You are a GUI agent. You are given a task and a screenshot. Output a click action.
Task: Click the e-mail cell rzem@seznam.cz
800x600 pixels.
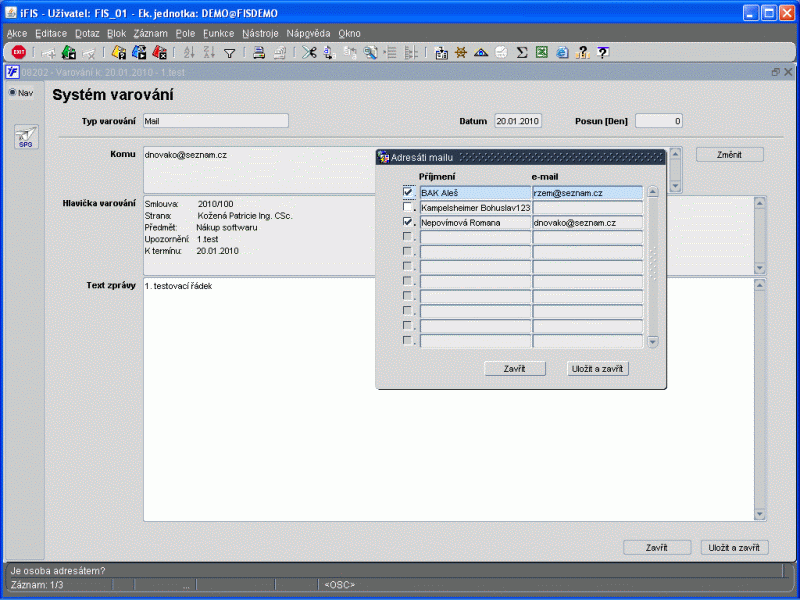tap(587, 193)
